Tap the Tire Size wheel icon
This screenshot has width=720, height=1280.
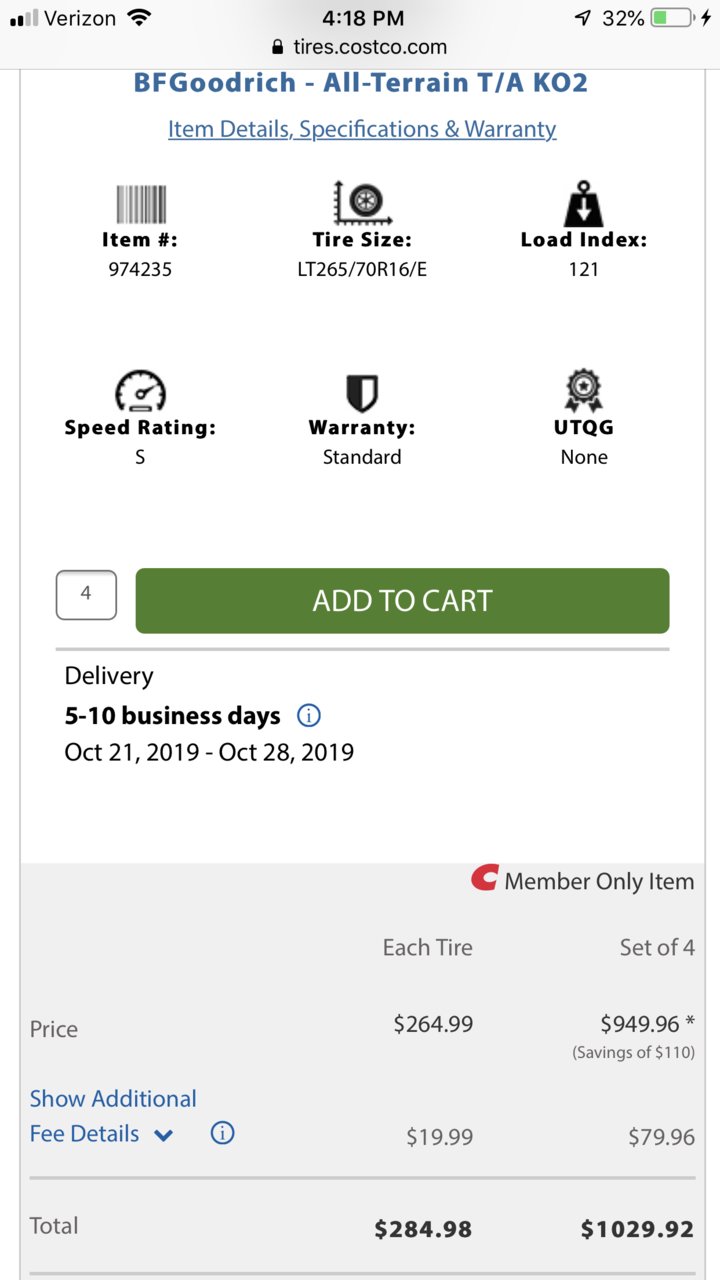361,202
